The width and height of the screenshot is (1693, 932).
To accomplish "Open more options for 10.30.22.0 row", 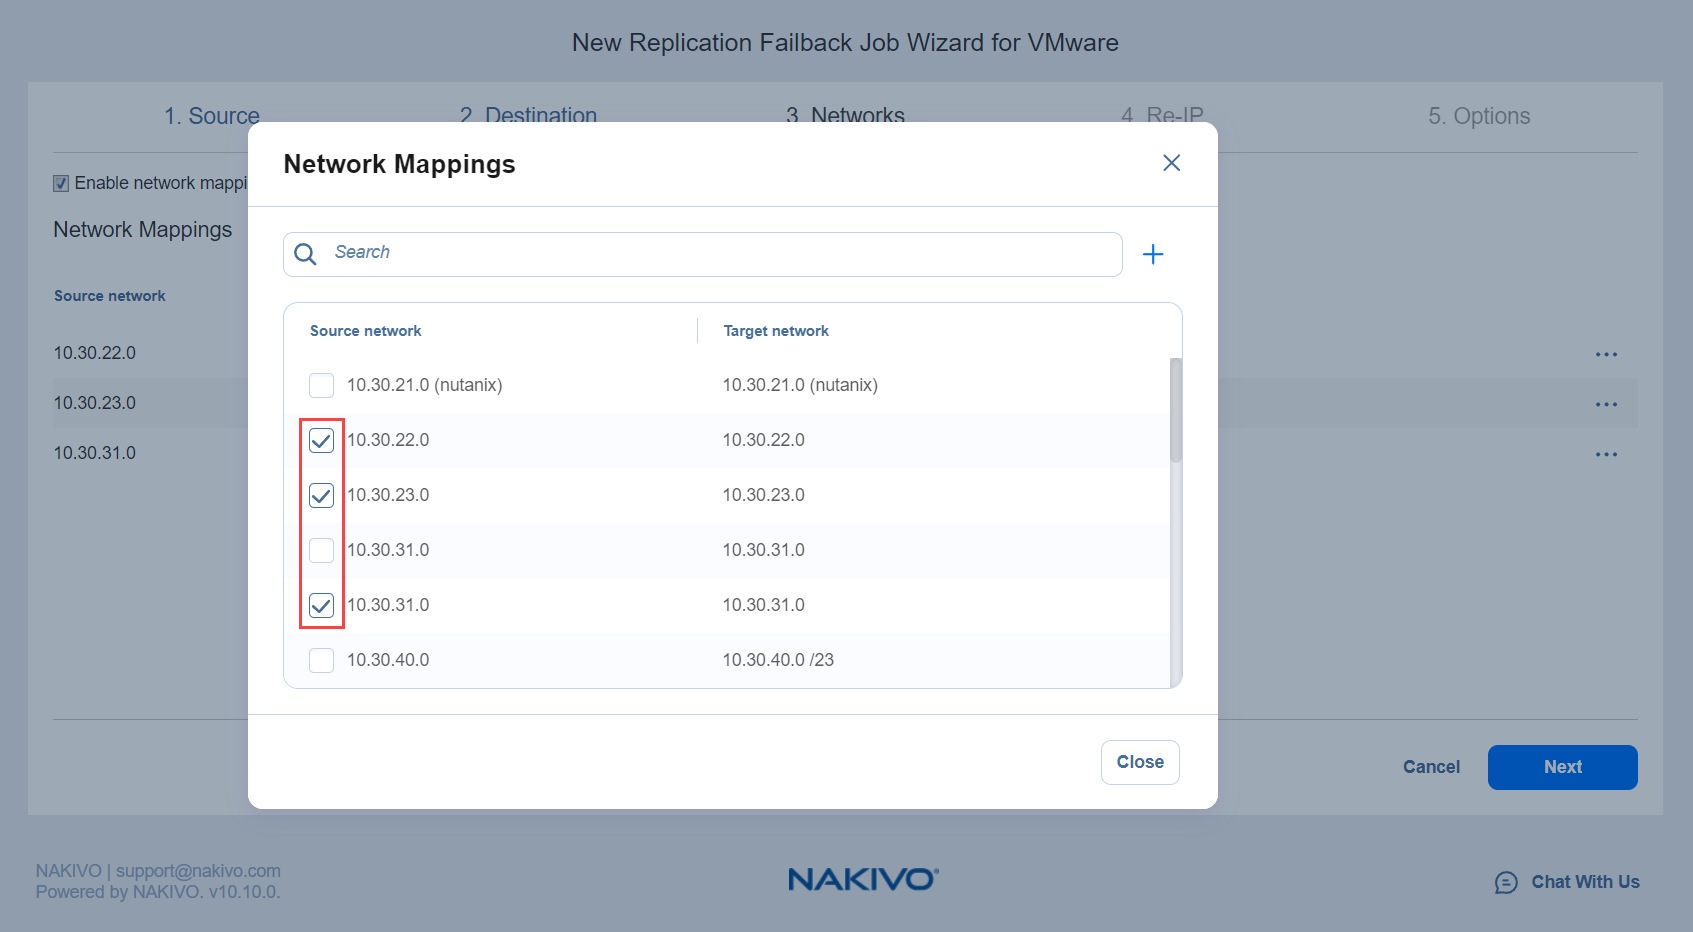I will click(1606, 354).
